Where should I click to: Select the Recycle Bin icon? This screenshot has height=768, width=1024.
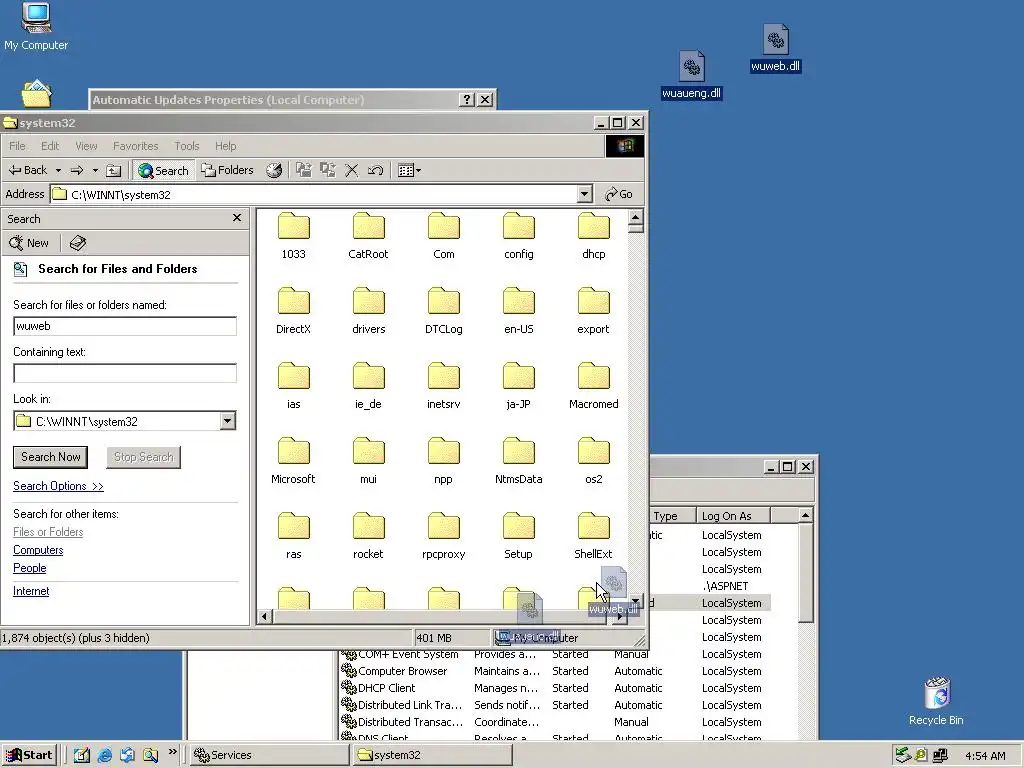pos(936,701)
